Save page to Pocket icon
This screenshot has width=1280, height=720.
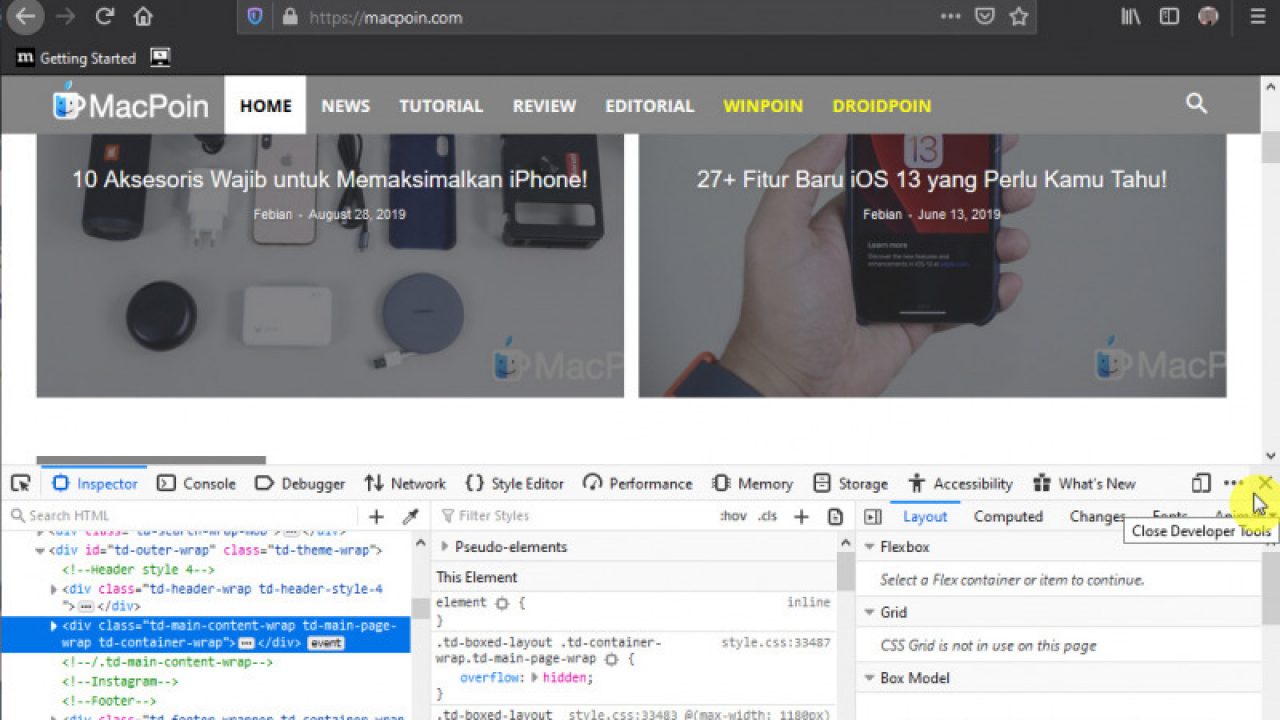pos(985,17)
